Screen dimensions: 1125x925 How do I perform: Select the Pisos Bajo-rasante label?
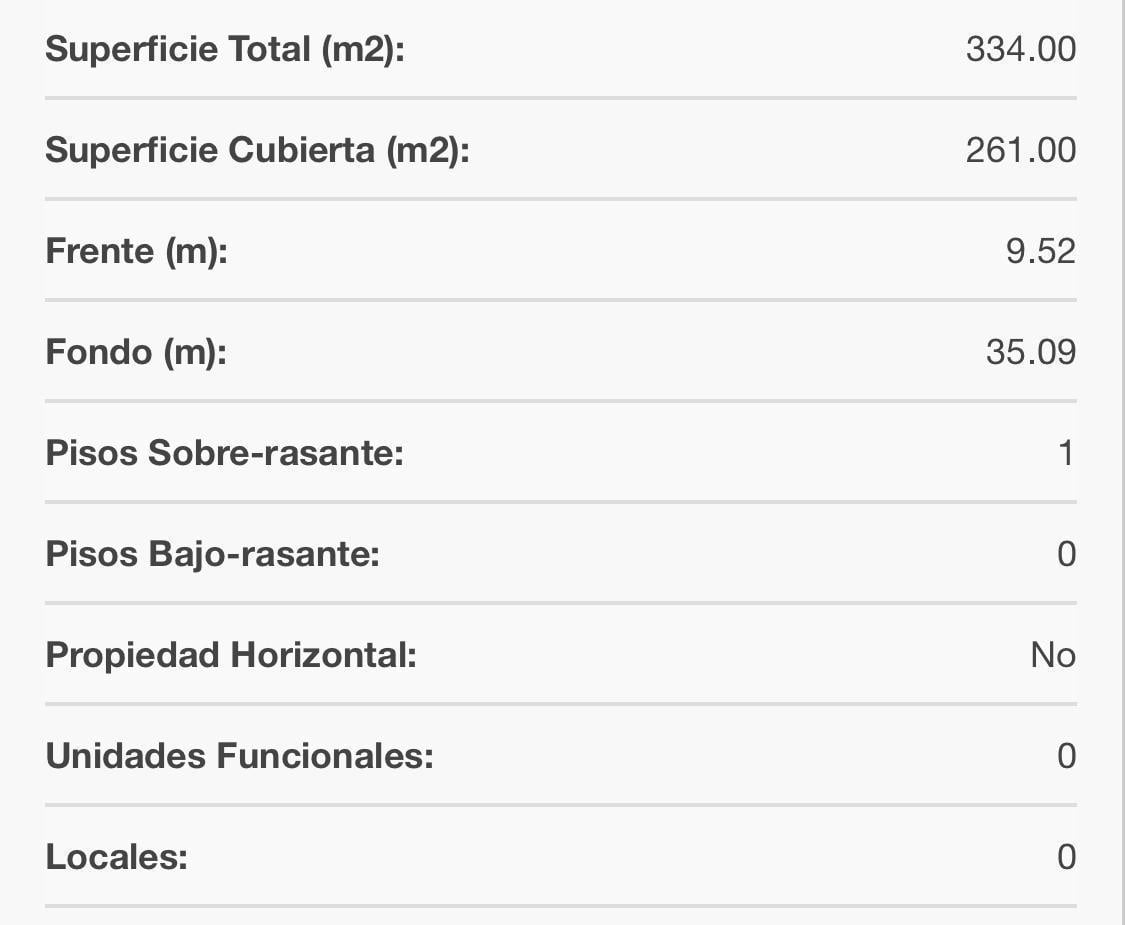tap(212, 555)
